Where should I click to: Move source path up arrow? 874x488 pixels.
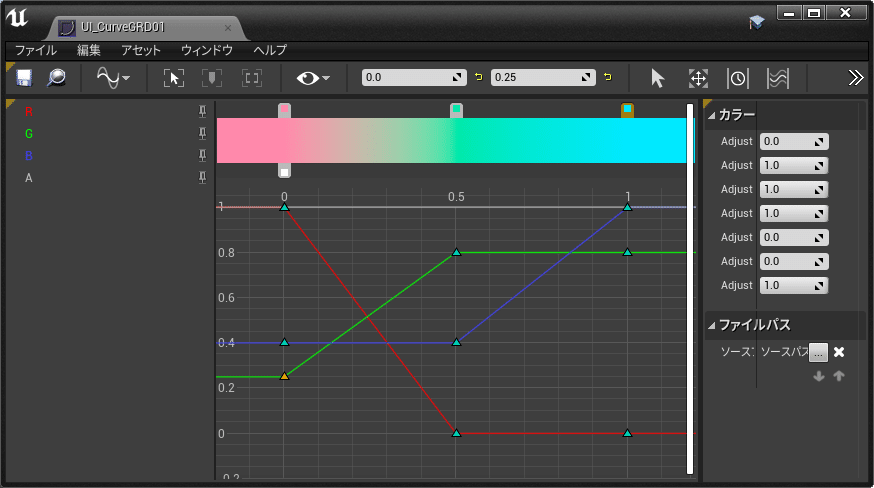(x=839, y=376)
